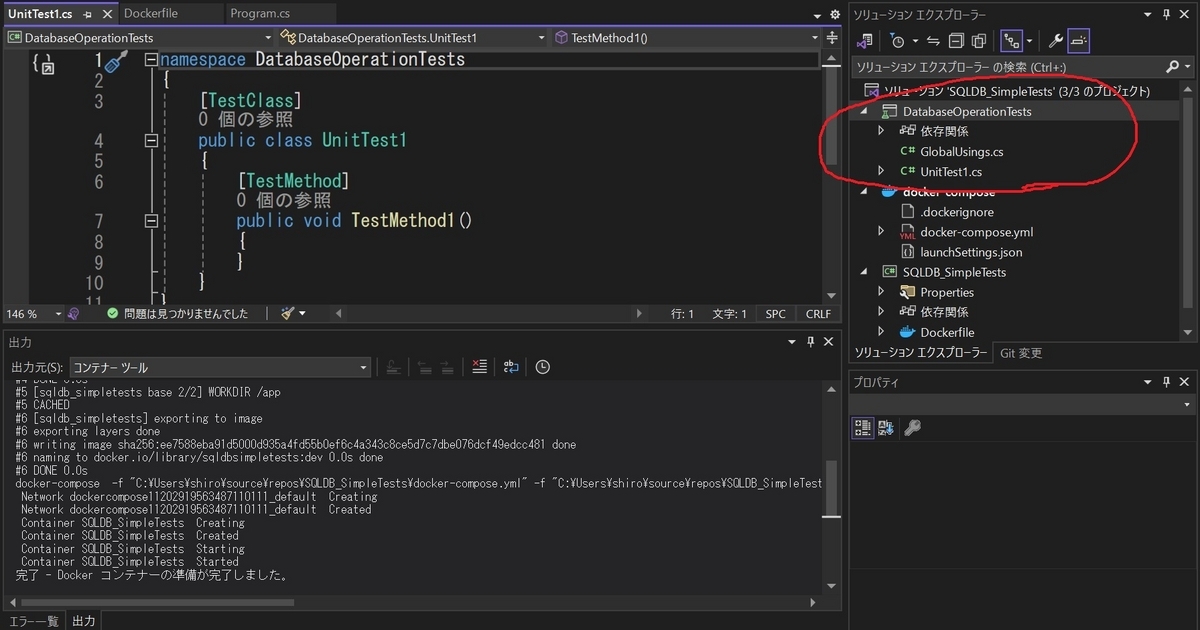Collapse the namespace block on line 1

(151, 59)
